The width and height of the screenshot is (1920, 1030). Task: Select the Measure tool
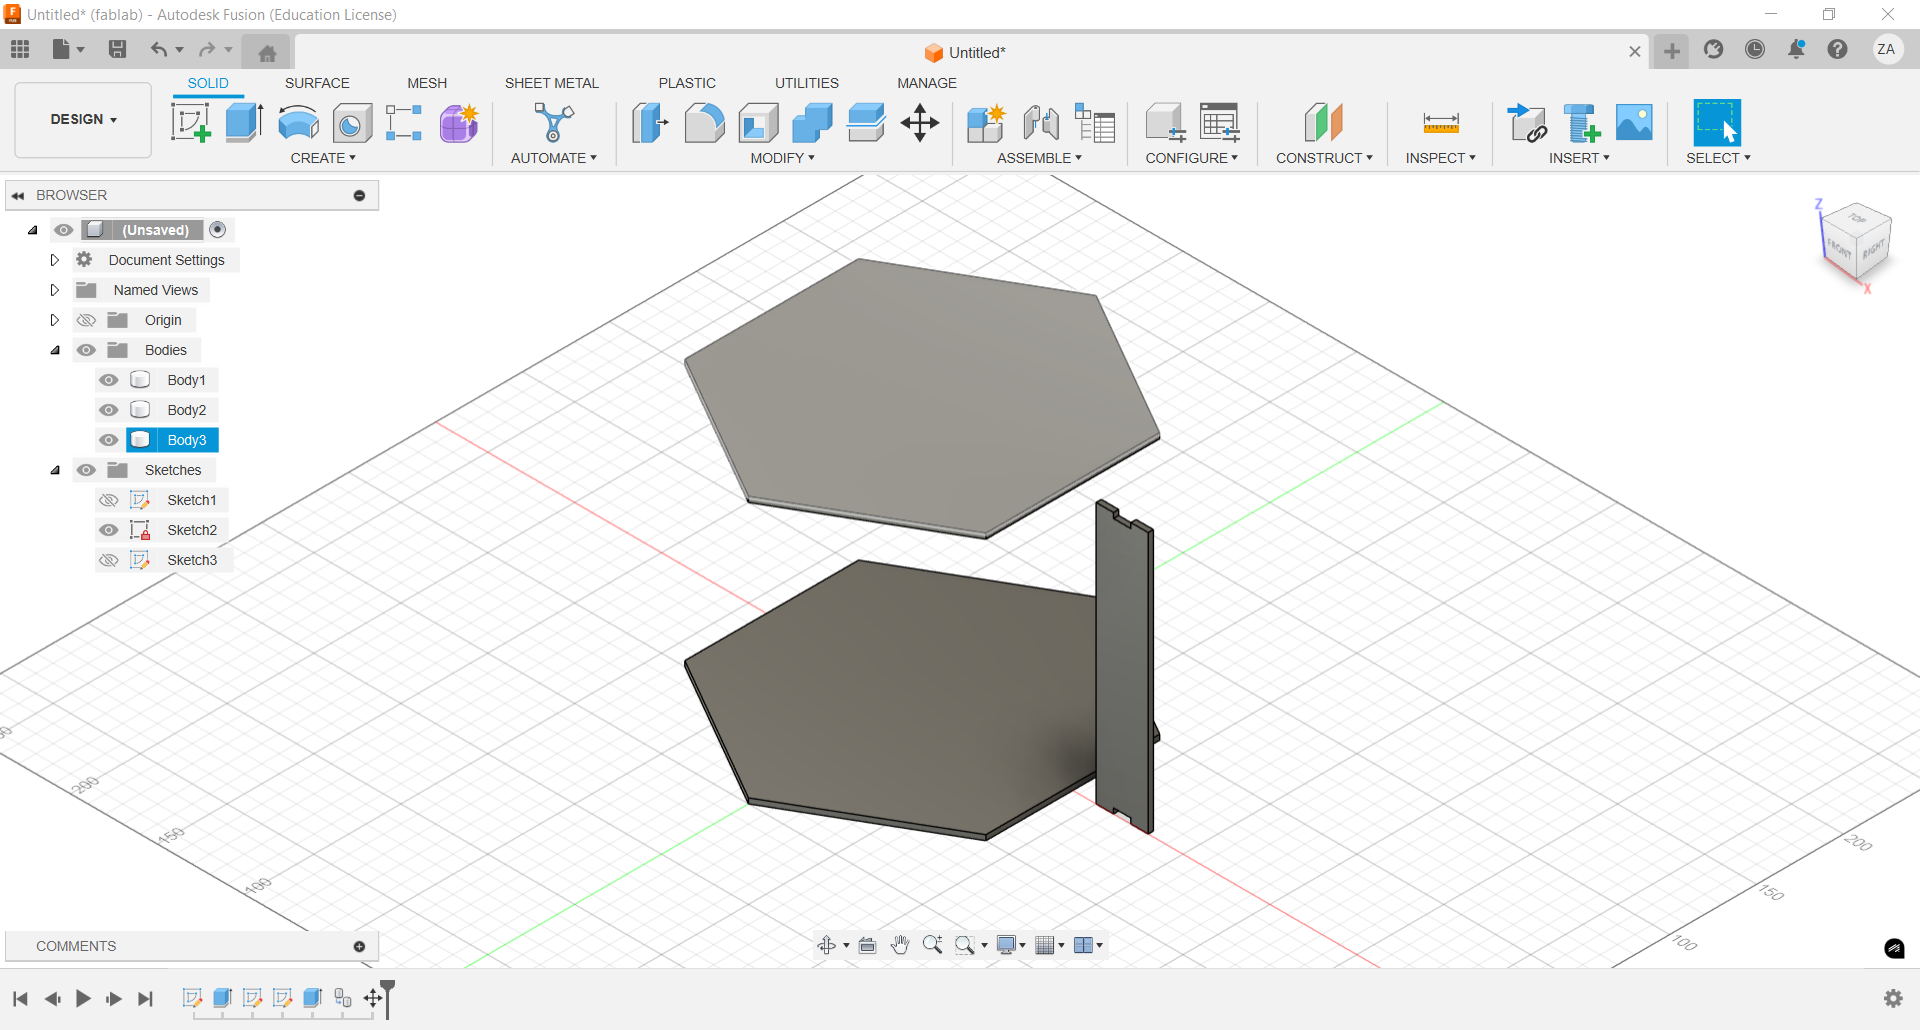[x=1441, y=123]
